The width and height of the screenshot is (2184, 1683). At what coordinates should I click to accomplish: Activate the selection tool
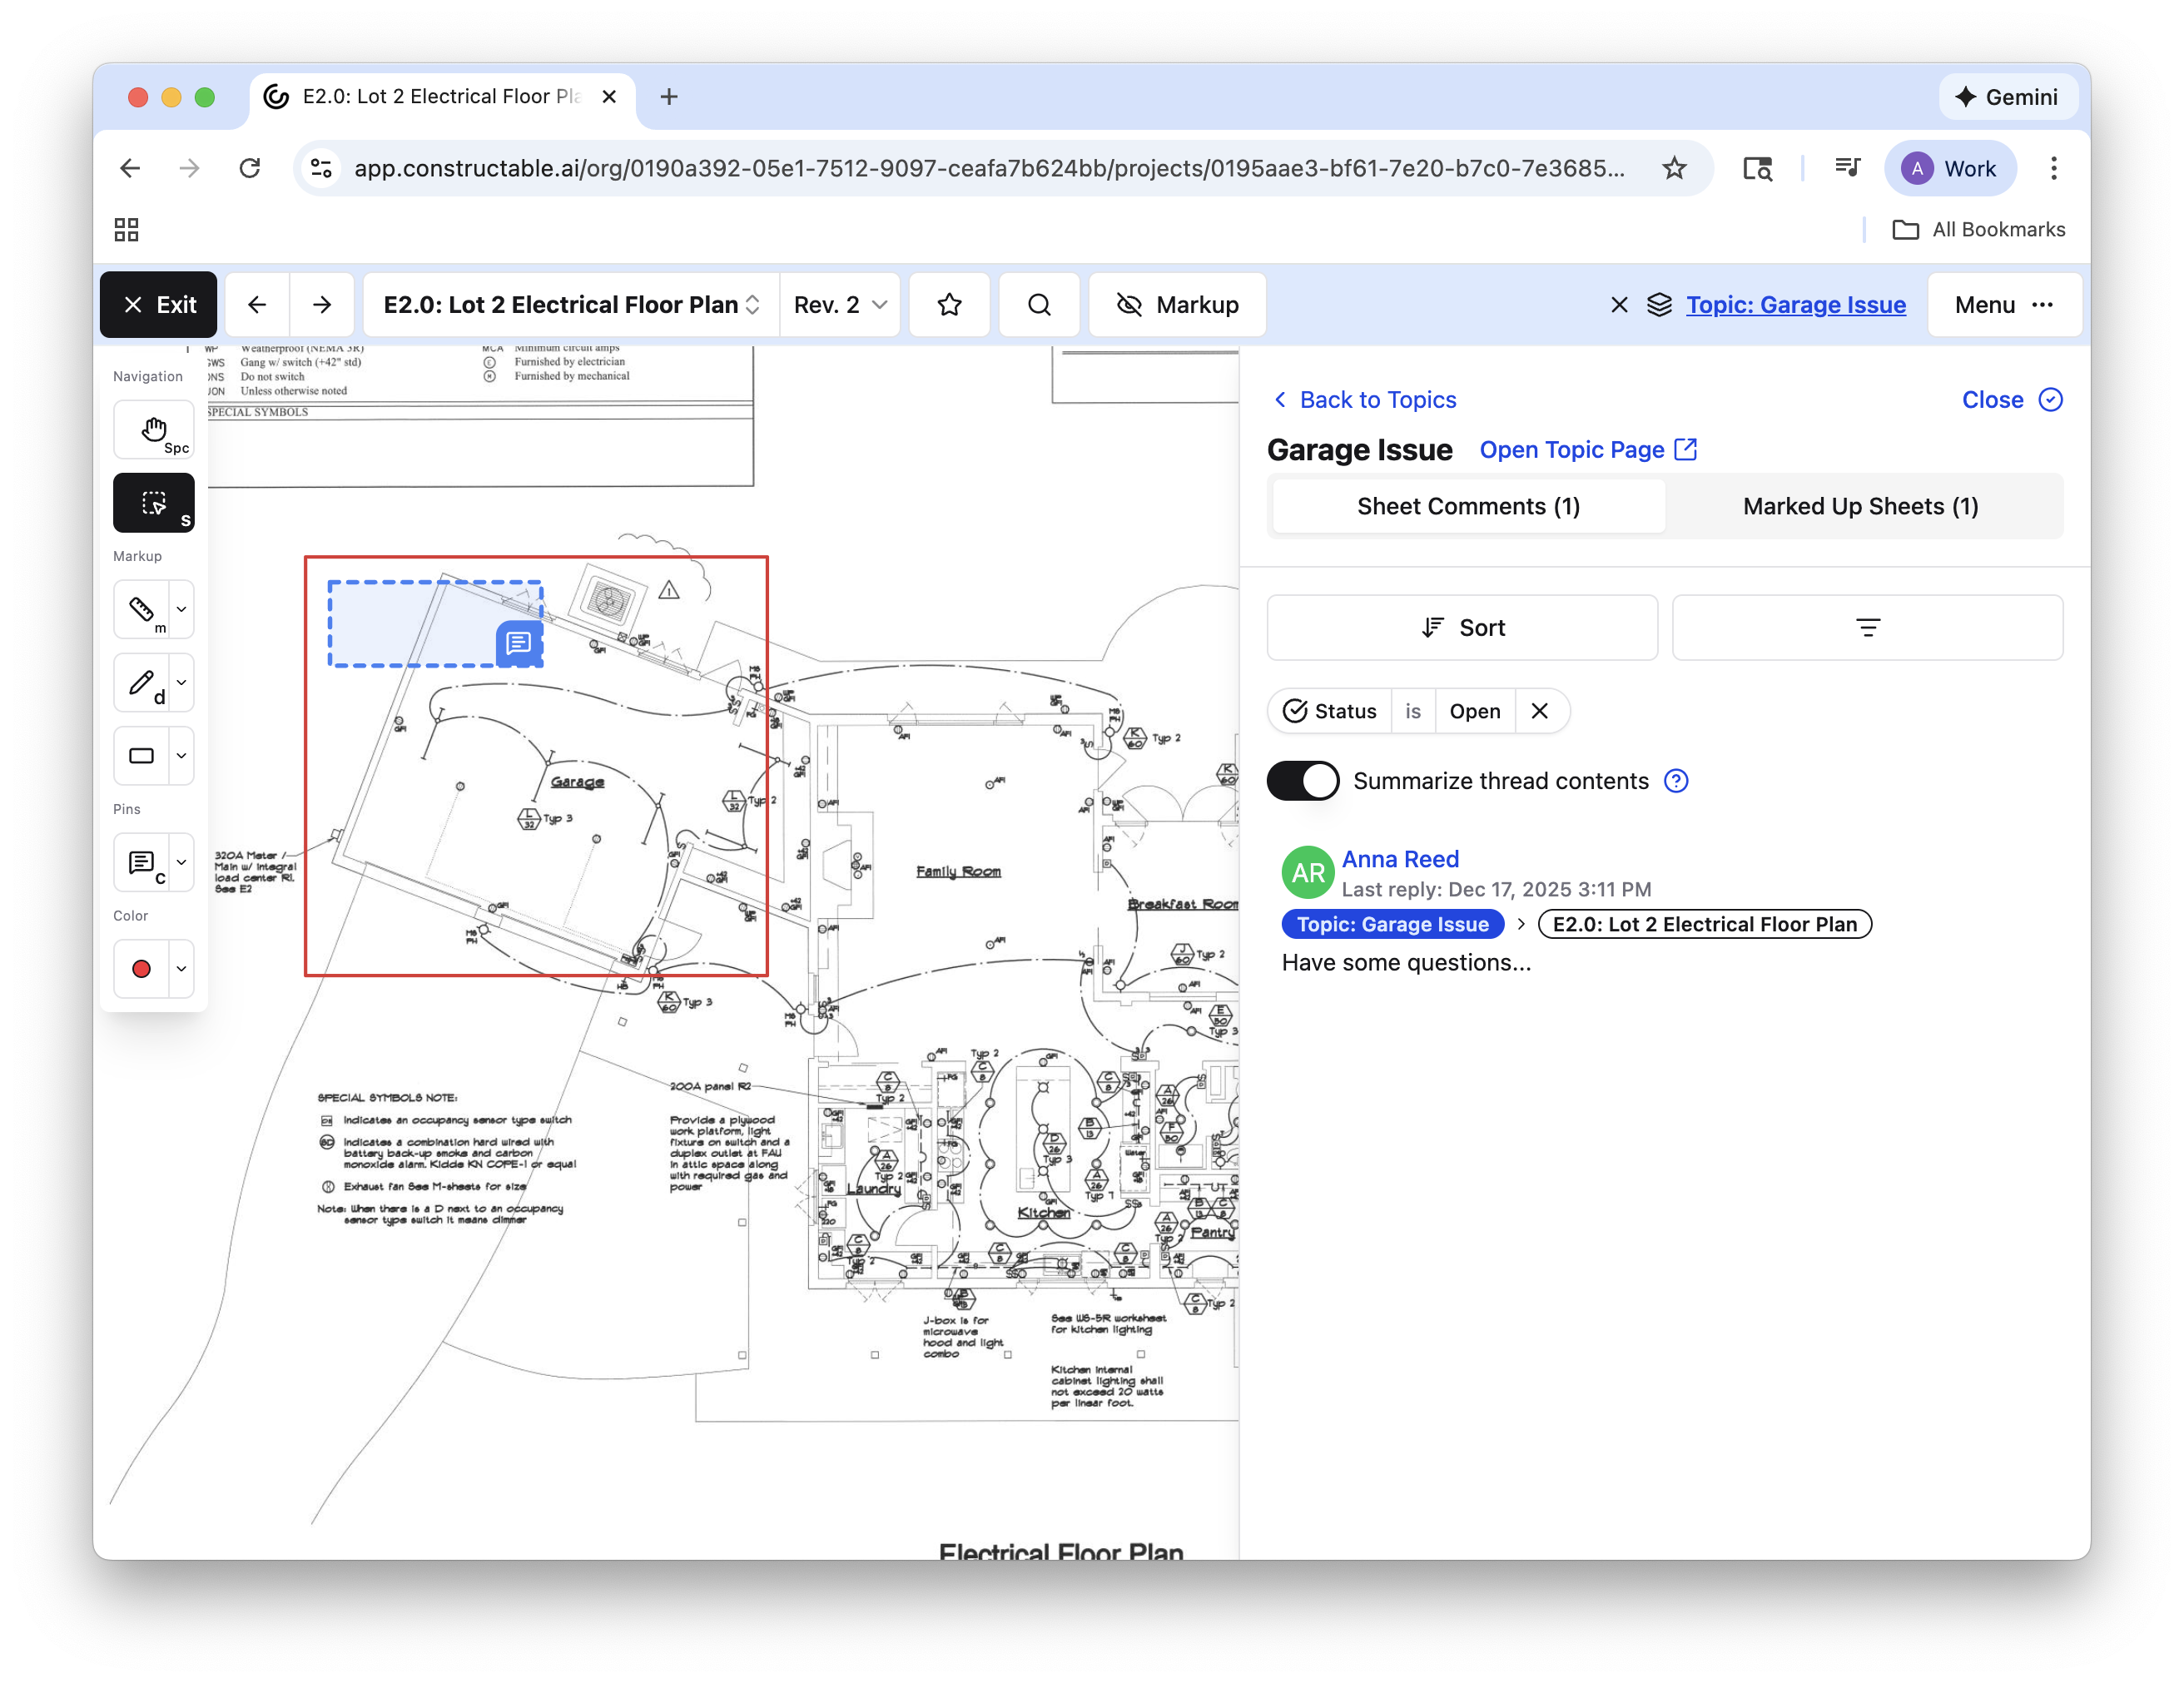pos(153,503)
